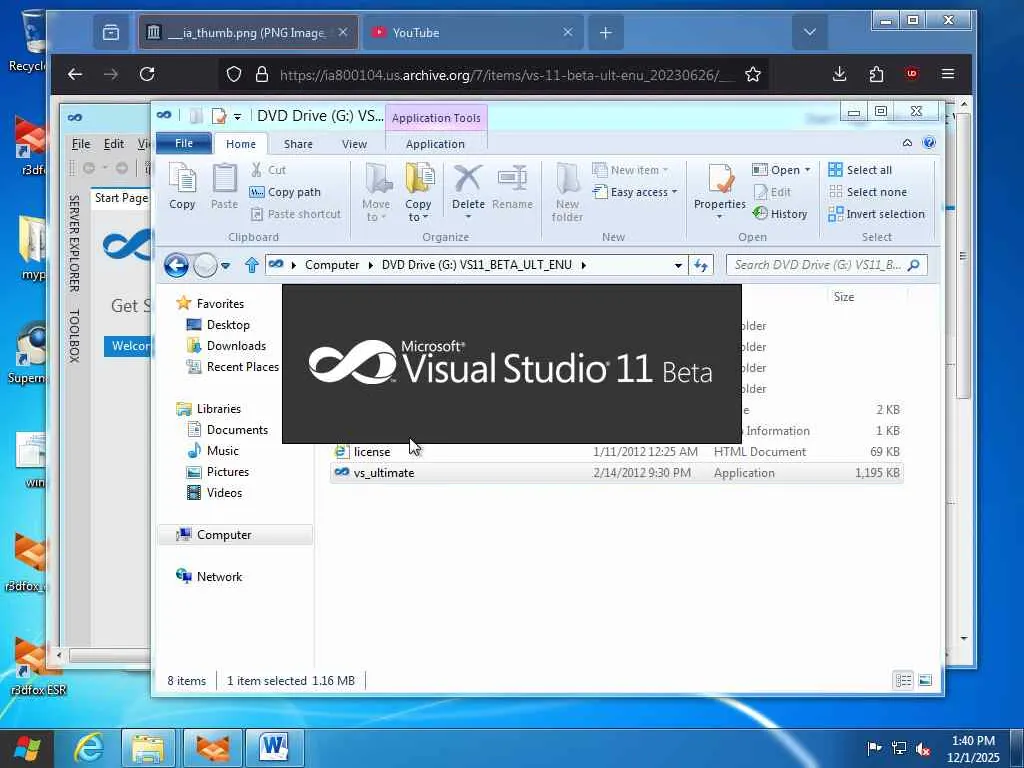Screen dimensions: 1024x768
Task: Select Downloads under Favorites
Action: point(227,346)
